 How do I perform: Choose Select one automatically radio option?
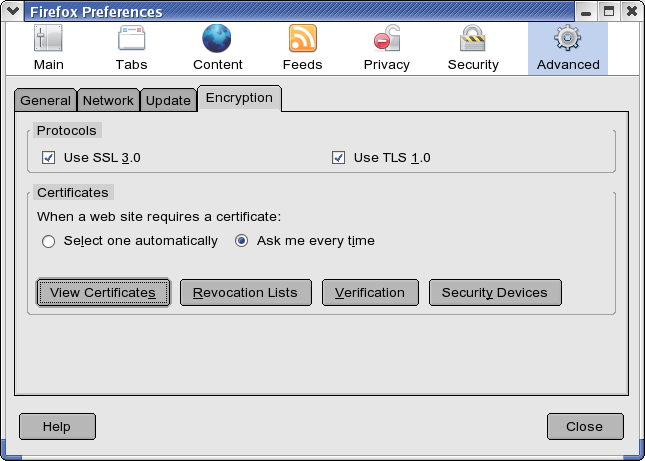[49, 241]
